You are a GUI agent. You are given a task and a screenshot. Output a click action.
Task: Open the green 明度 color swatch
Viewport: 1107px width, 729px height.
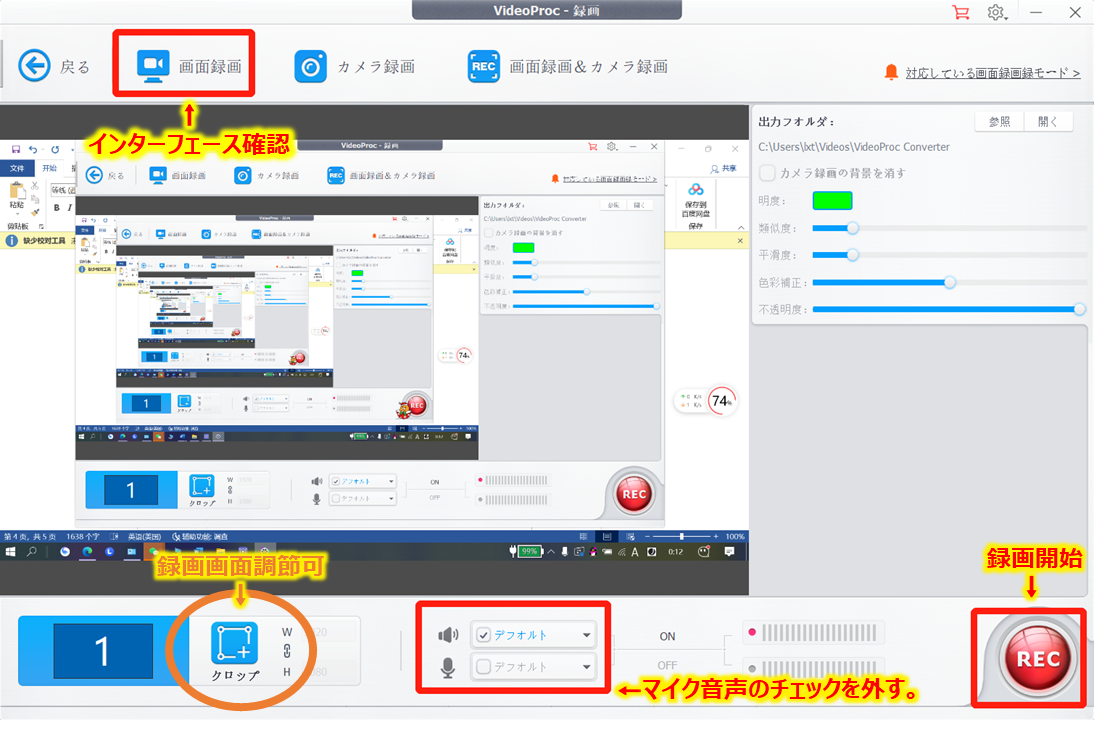pos(832,200)
